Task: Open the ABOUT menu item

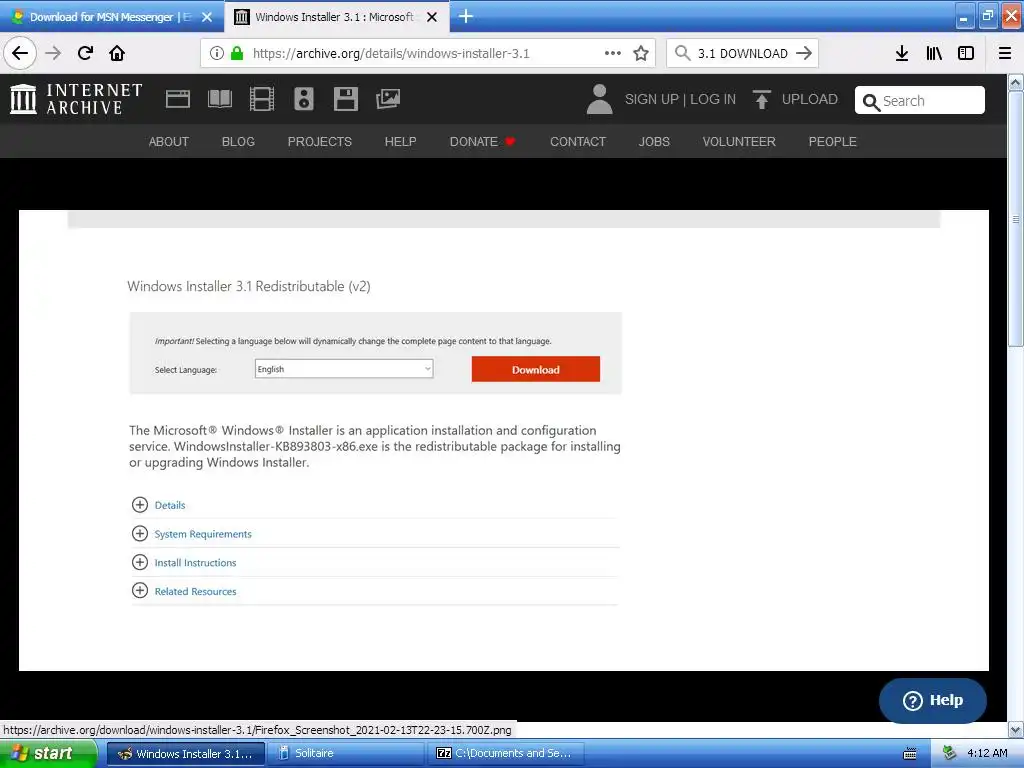Action: pyautogui.click(x=168, y=142)
